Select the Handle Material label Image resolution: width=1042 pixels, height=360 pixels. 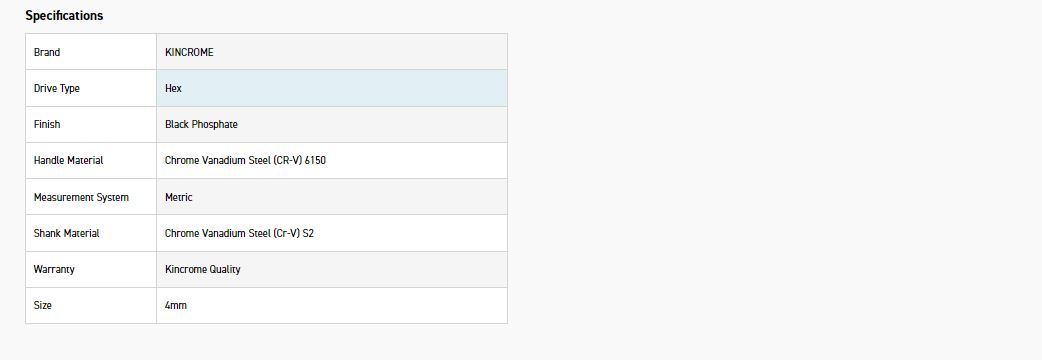(68, 160)
